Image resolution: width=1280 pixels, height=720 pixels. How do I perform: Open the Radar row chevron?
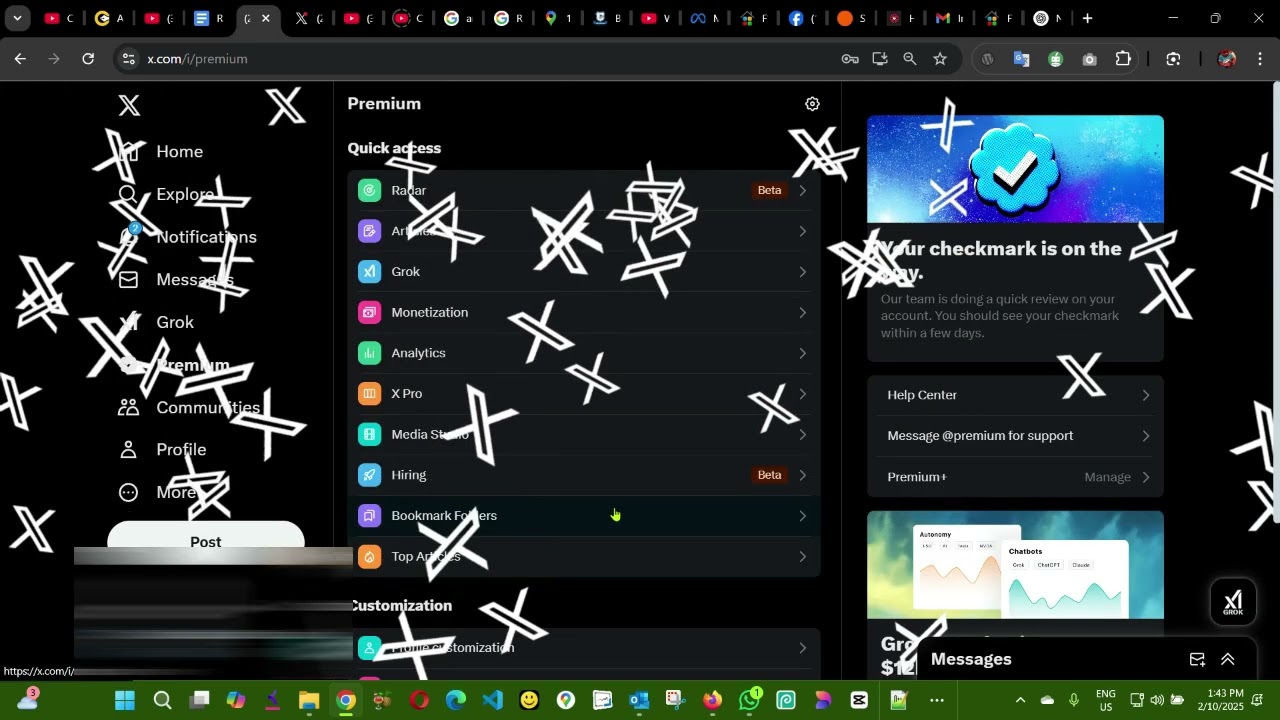coord(802,190)
